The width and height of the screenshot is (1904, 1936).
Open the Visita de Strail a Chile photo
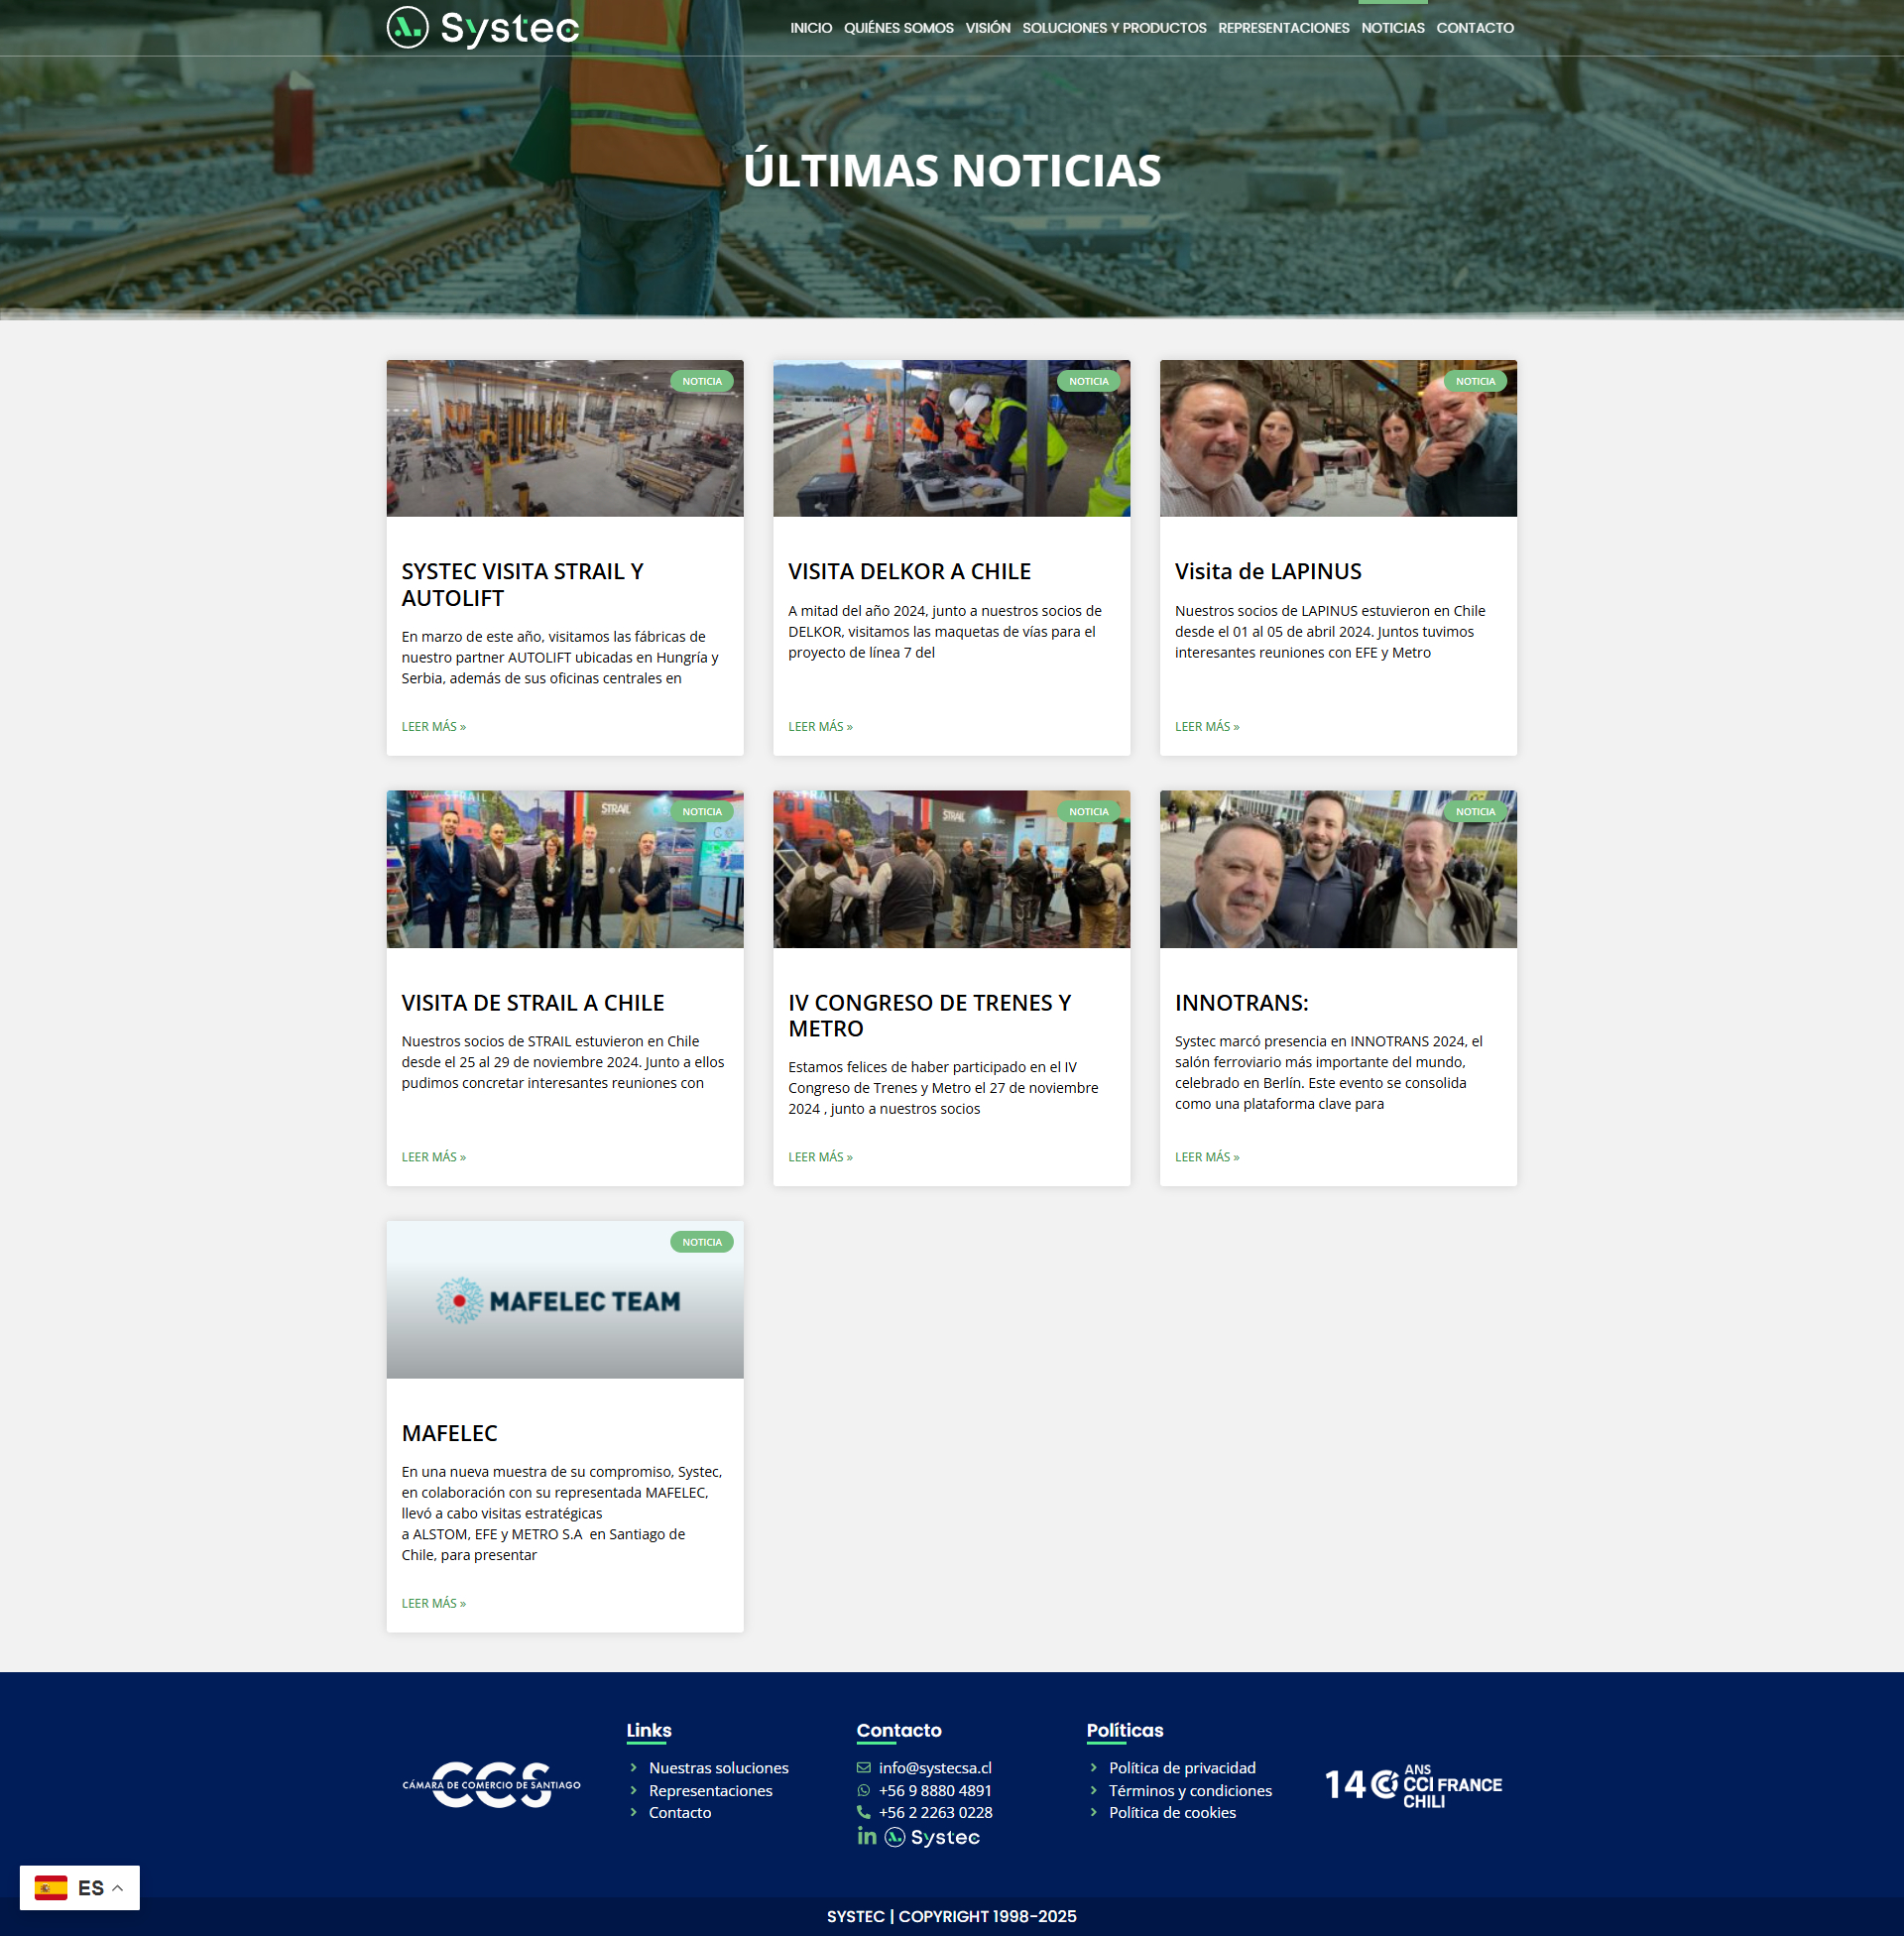(565, 869)
